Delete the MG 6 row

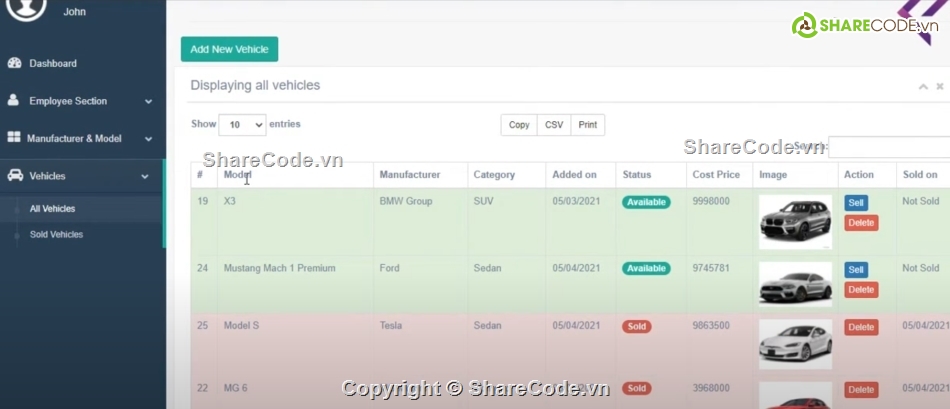pos(861,390)
